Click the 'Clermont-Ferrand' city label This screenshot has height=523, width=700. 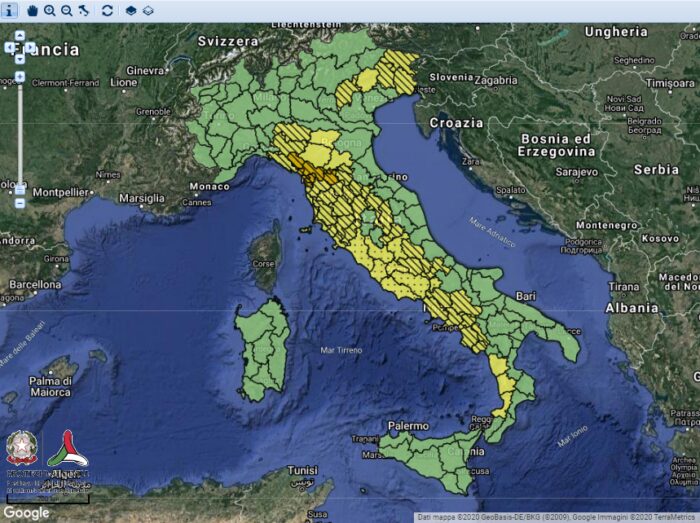click(66, 83)
